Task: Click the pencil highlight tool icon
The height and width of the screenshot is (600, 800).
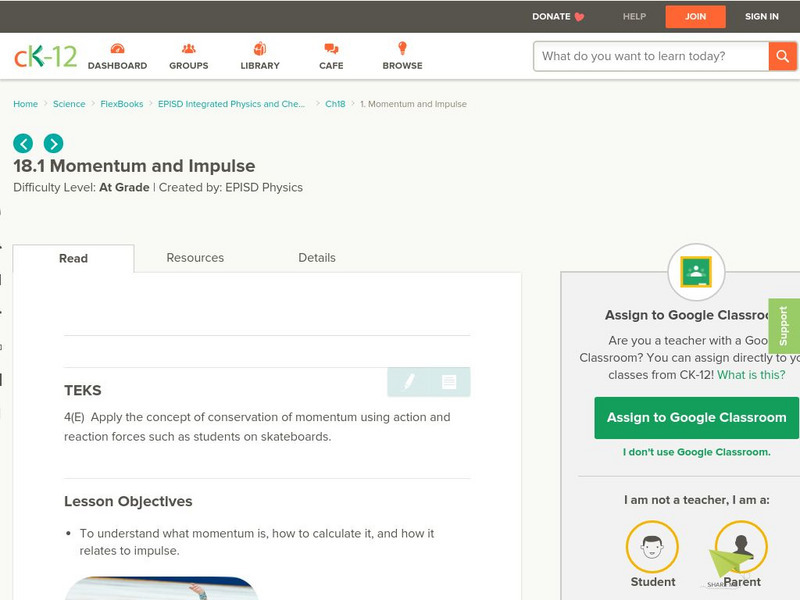Action: tap(409, 382)
